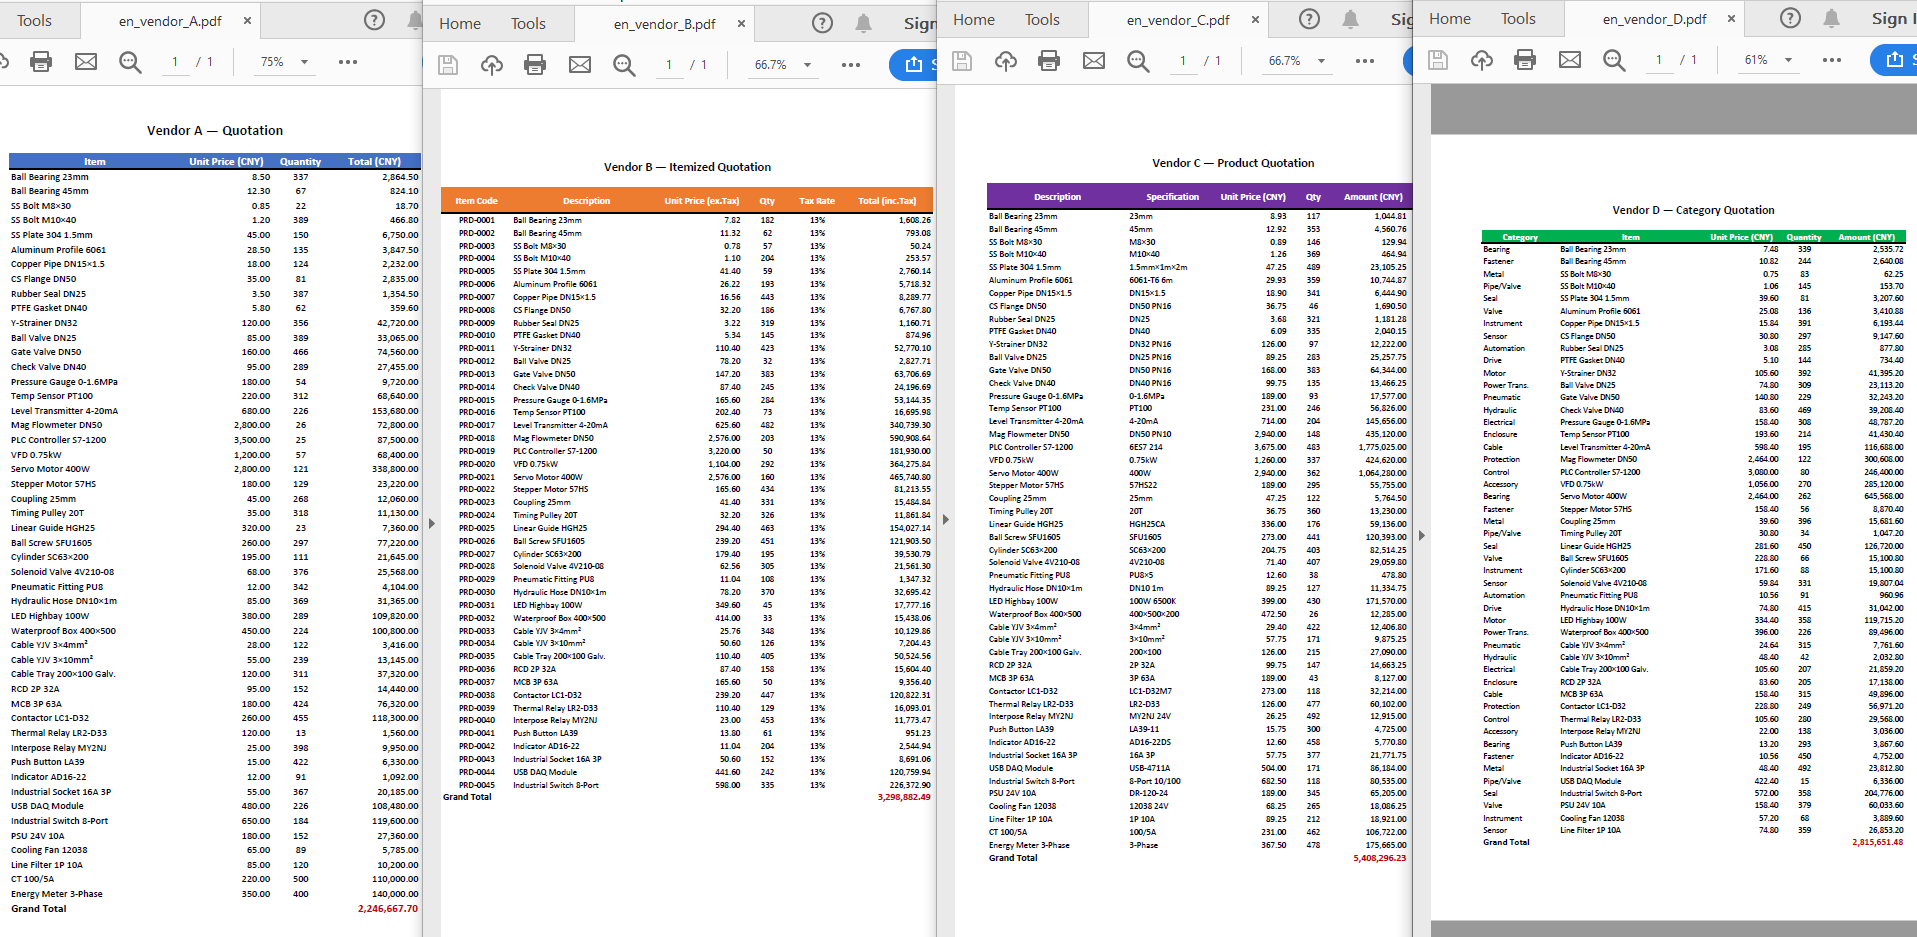Switch to Tools tab in en_vendor_C.pdf window
This screenshot has height=937, width=1917.
[x=1042, y=20]
